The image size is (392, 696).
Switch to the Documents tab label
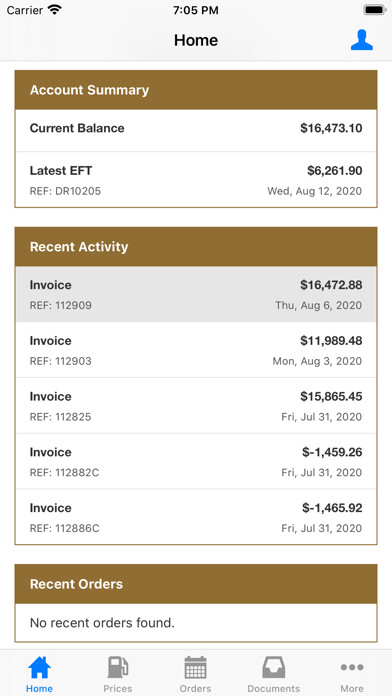coord(273,688)
